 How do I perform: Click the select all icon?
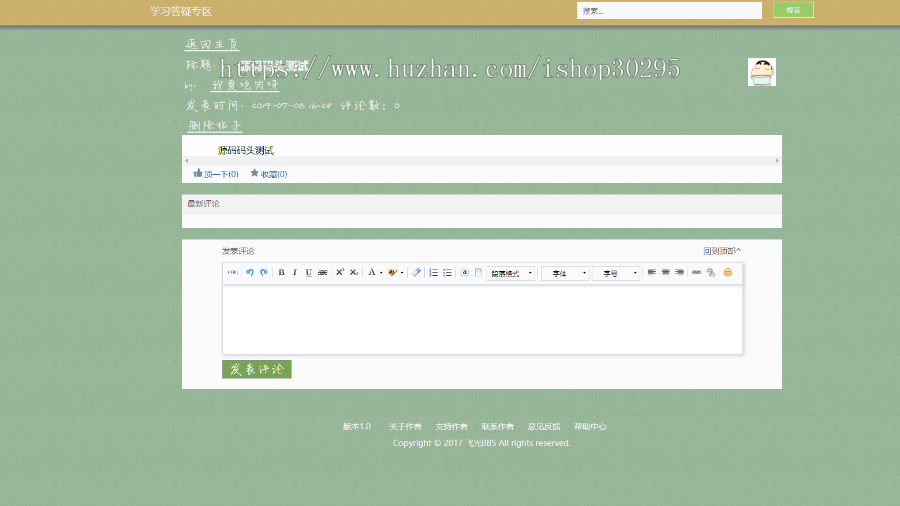coord(465,273)
